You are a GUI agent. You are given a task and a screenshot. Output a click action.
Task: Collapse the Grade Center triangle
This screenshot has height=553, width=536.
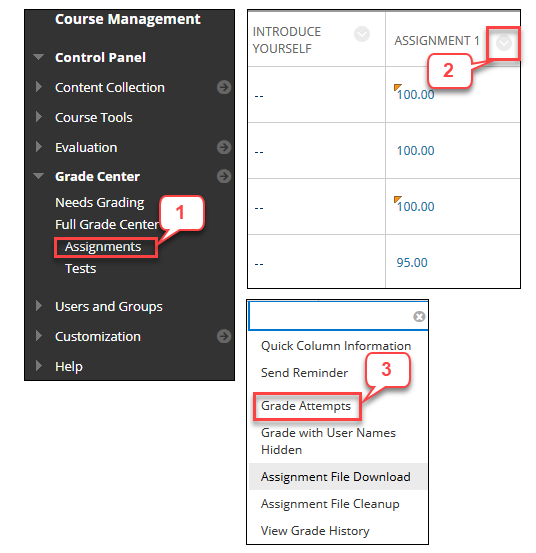(38, 176)
